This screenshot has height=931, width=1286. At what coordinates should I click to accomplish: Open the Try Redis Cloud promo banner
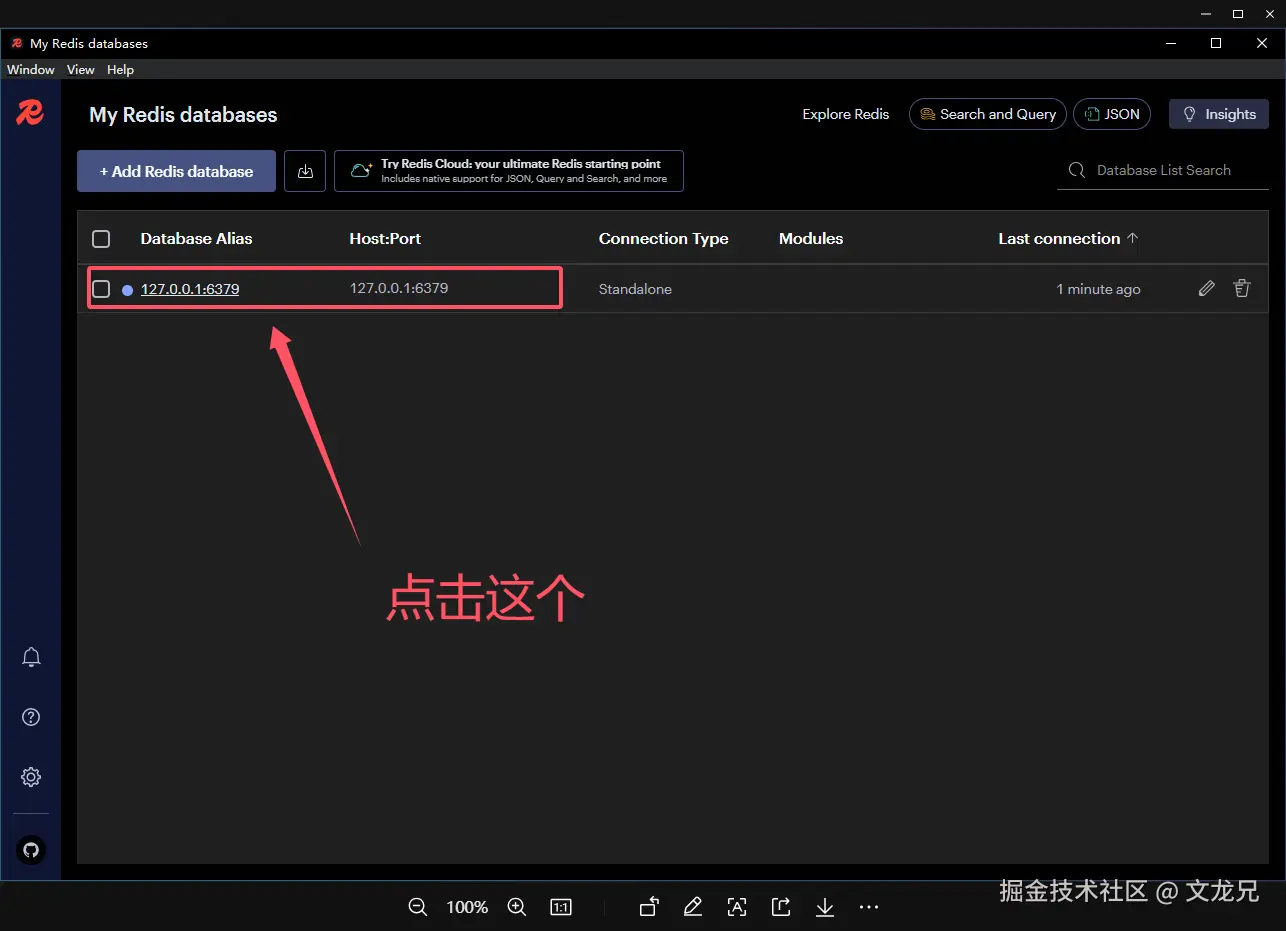[509, 171]
